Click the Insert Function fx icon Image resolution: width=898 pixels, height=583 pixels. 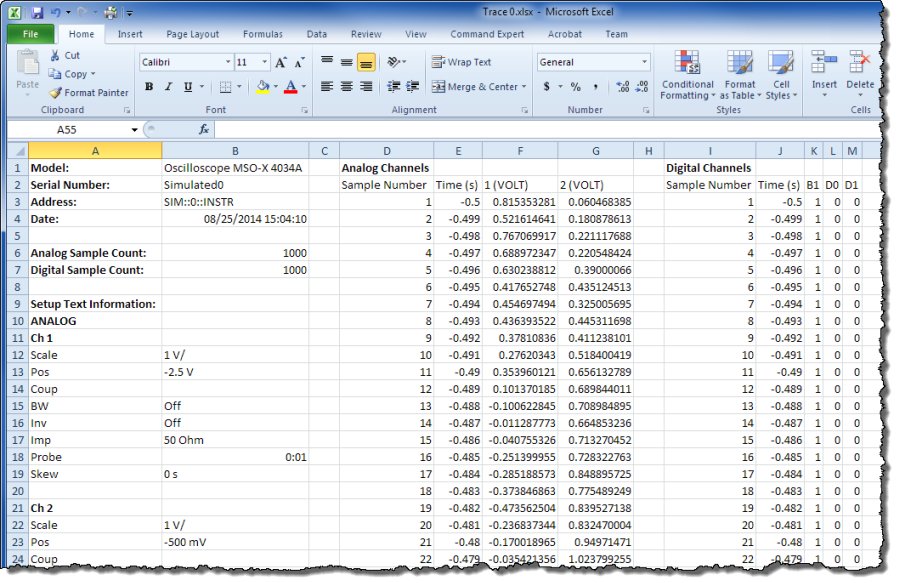coord(204,129)
